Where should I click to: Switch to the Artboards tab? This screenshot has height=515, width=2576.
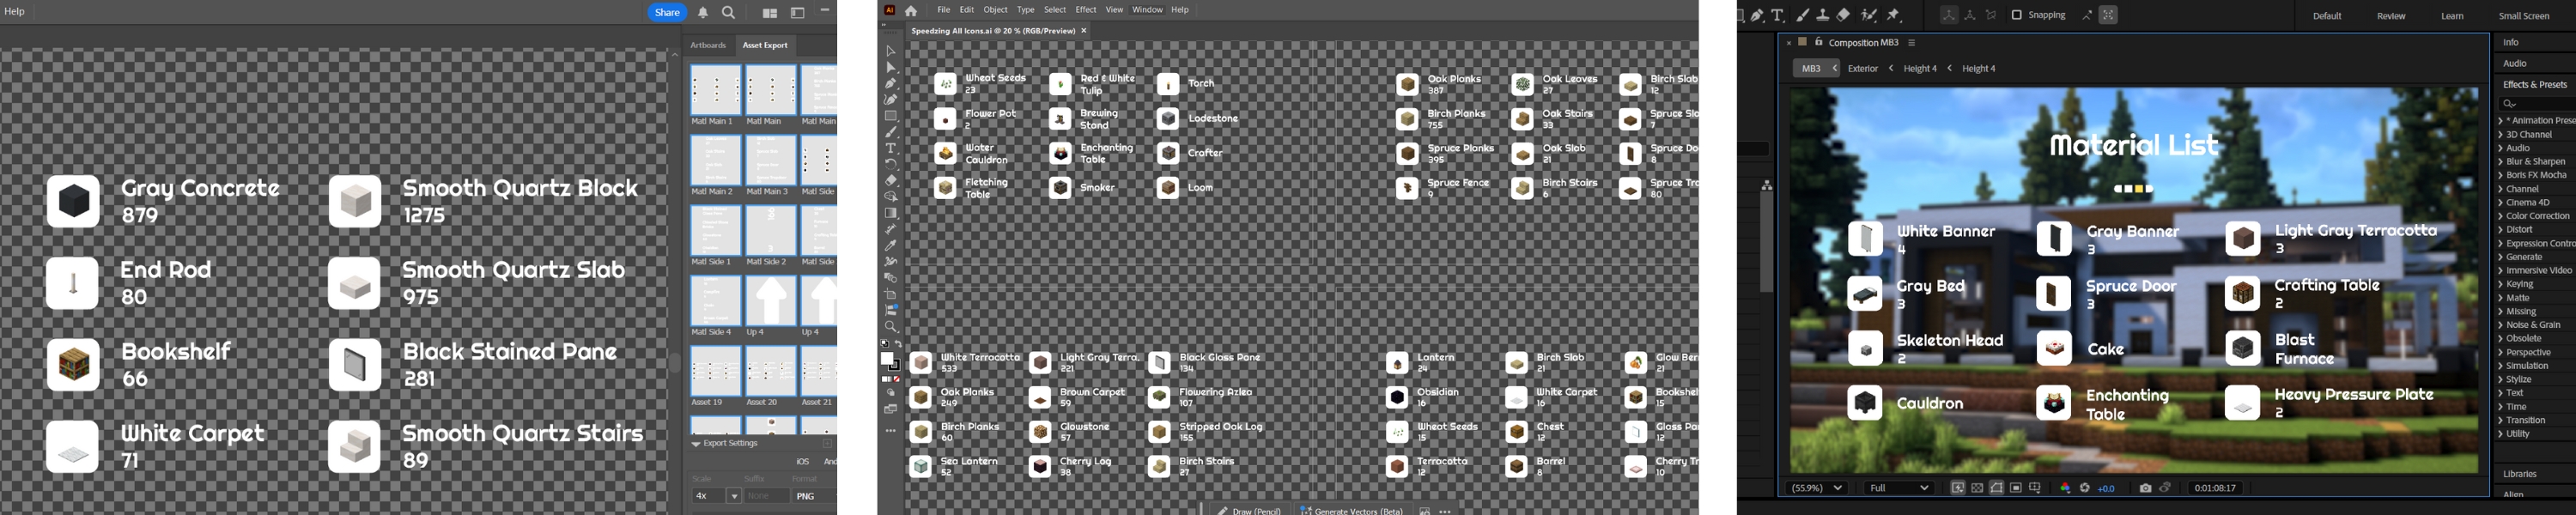coord(708,45)
